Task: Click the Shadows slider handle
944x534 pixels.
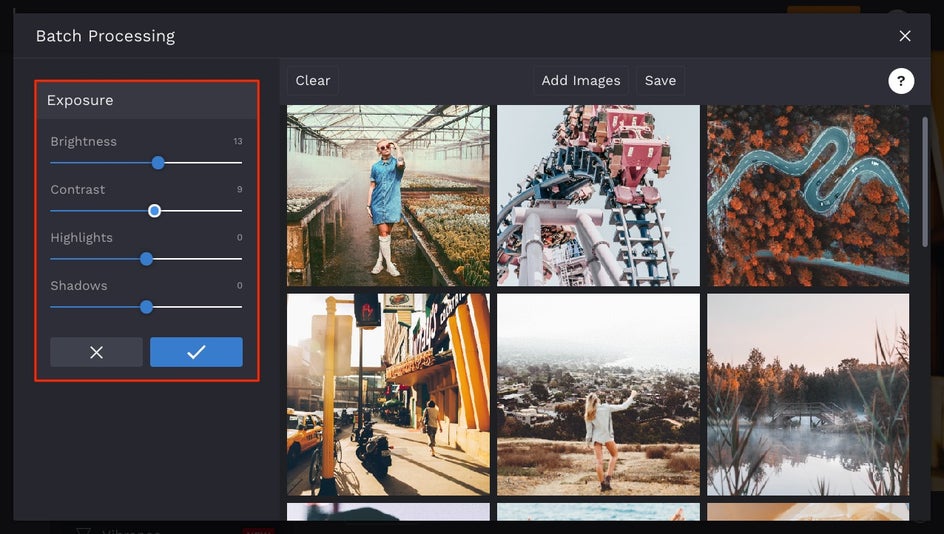Action: coord(146,307)
